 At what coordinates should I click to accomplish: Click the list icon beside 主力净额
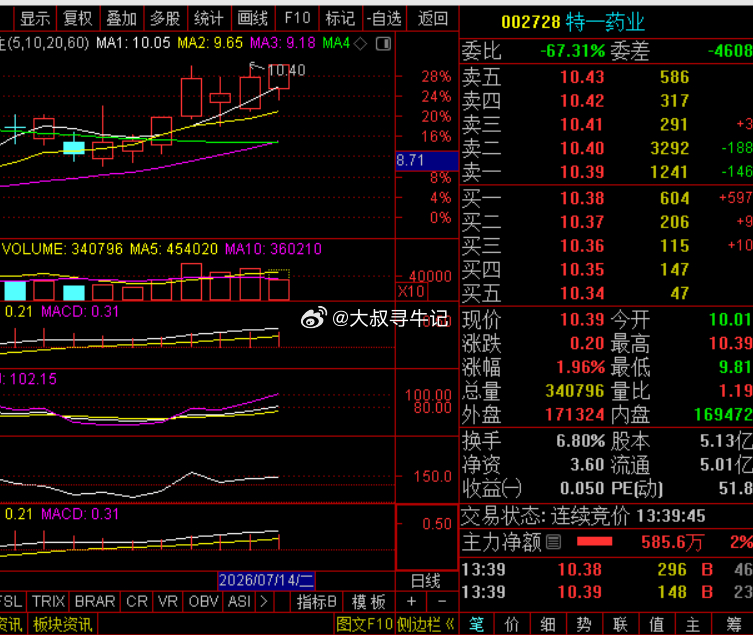point(553,542)
